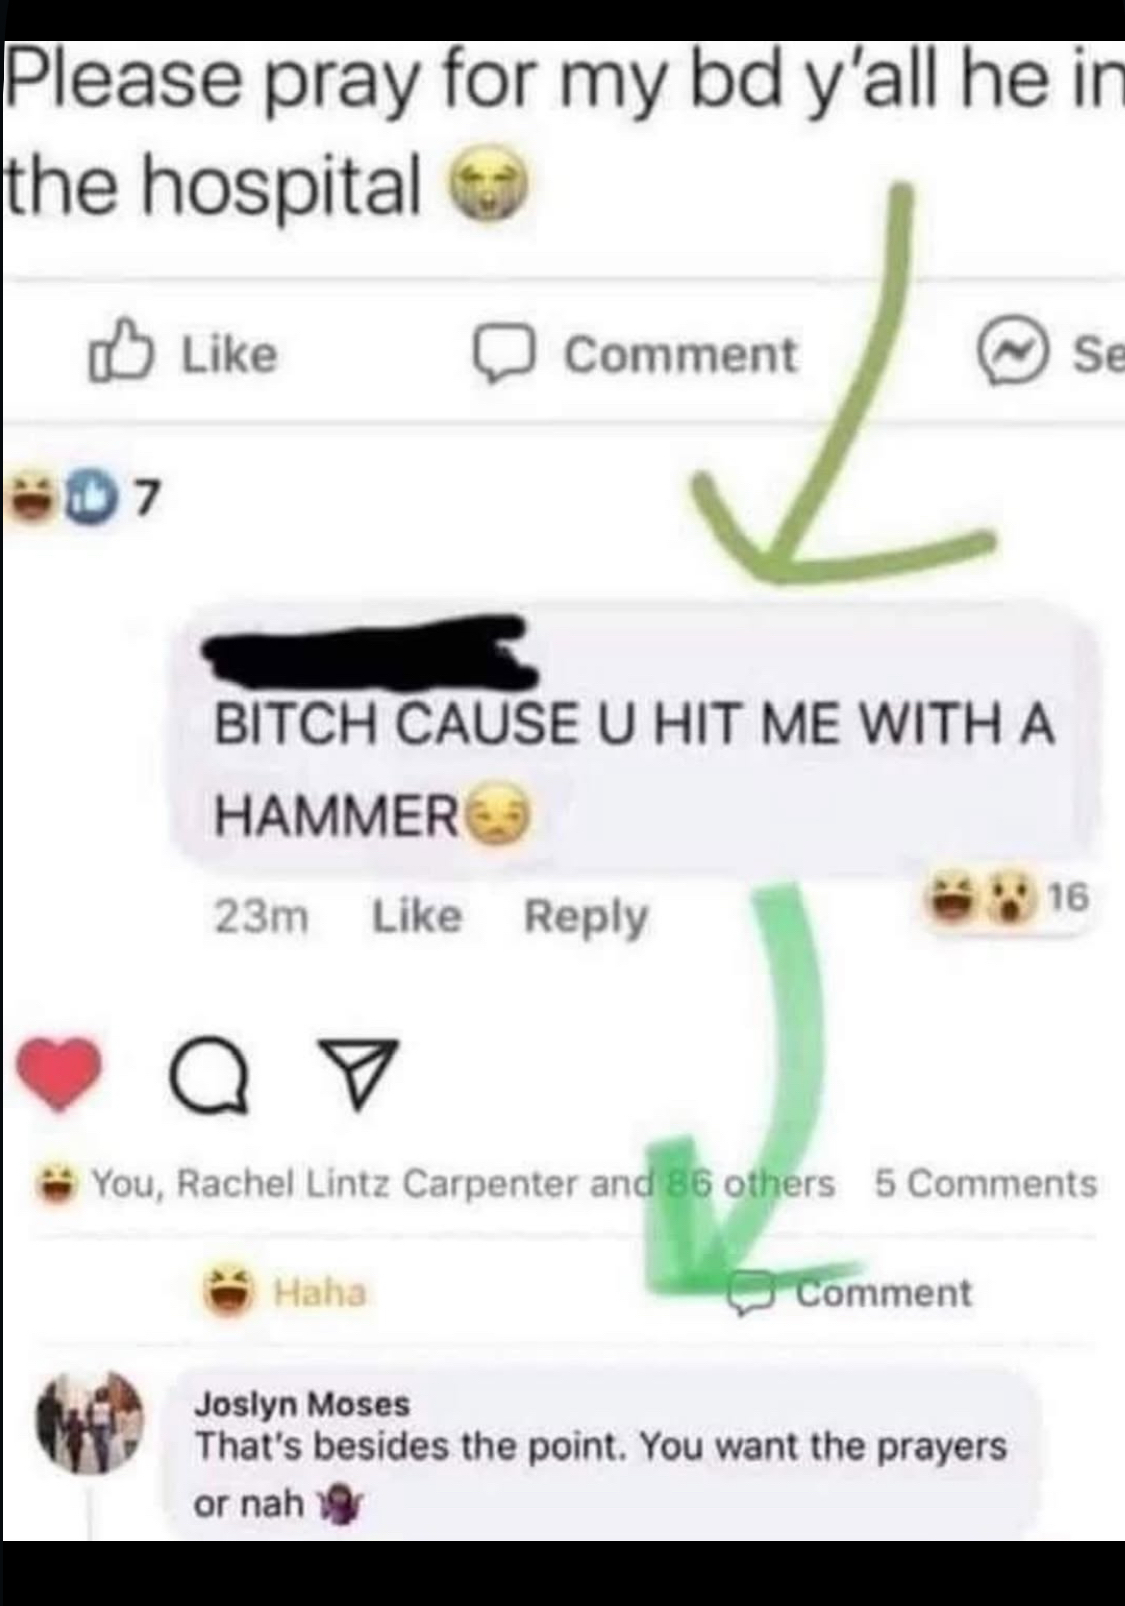Tap the crying emoji in the post
The image size is (1125, 1606).
tap(487, 186)
